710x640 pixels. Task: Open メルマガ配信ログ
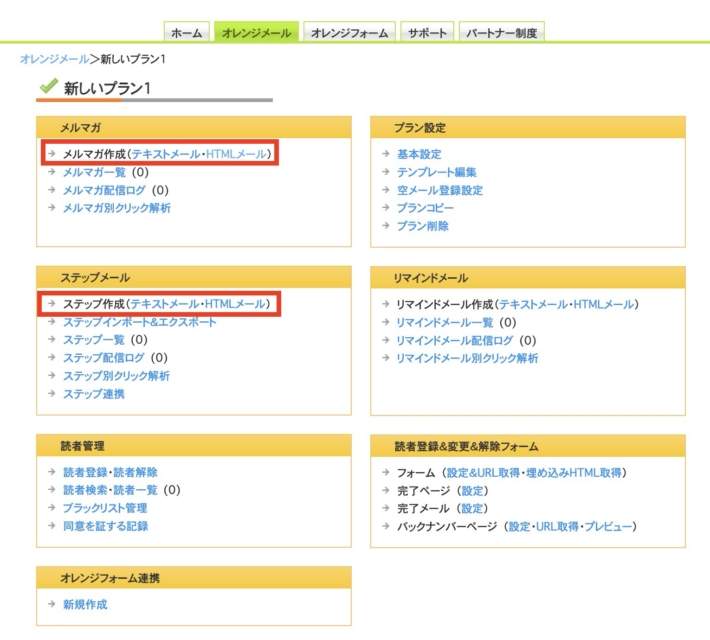tap(104, 190)
